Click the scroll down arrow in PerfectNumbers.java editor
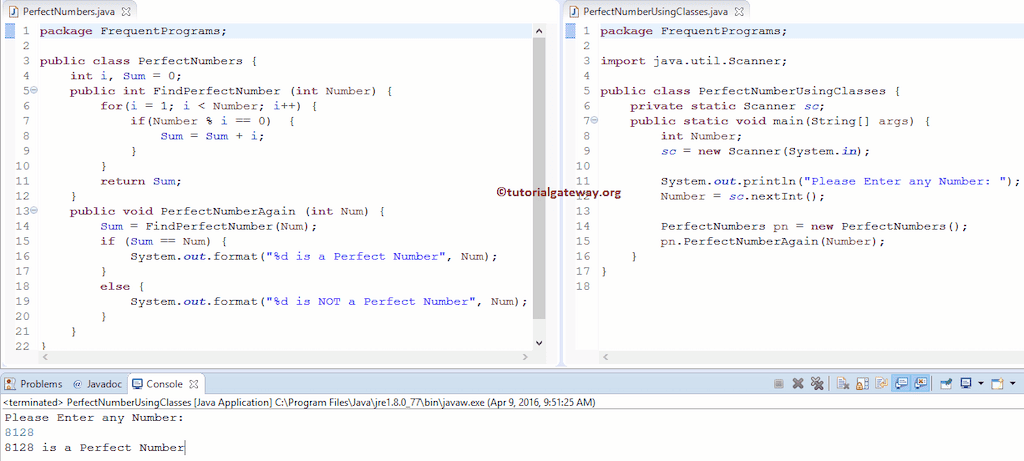This screenshot has height=461, width=1024. pos(539,342)
